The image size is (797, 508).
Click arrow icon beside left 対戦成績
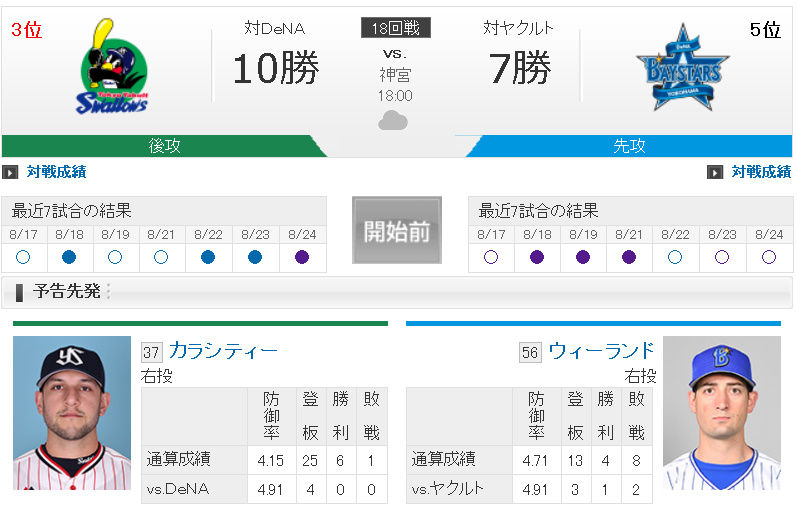point(11,172)
